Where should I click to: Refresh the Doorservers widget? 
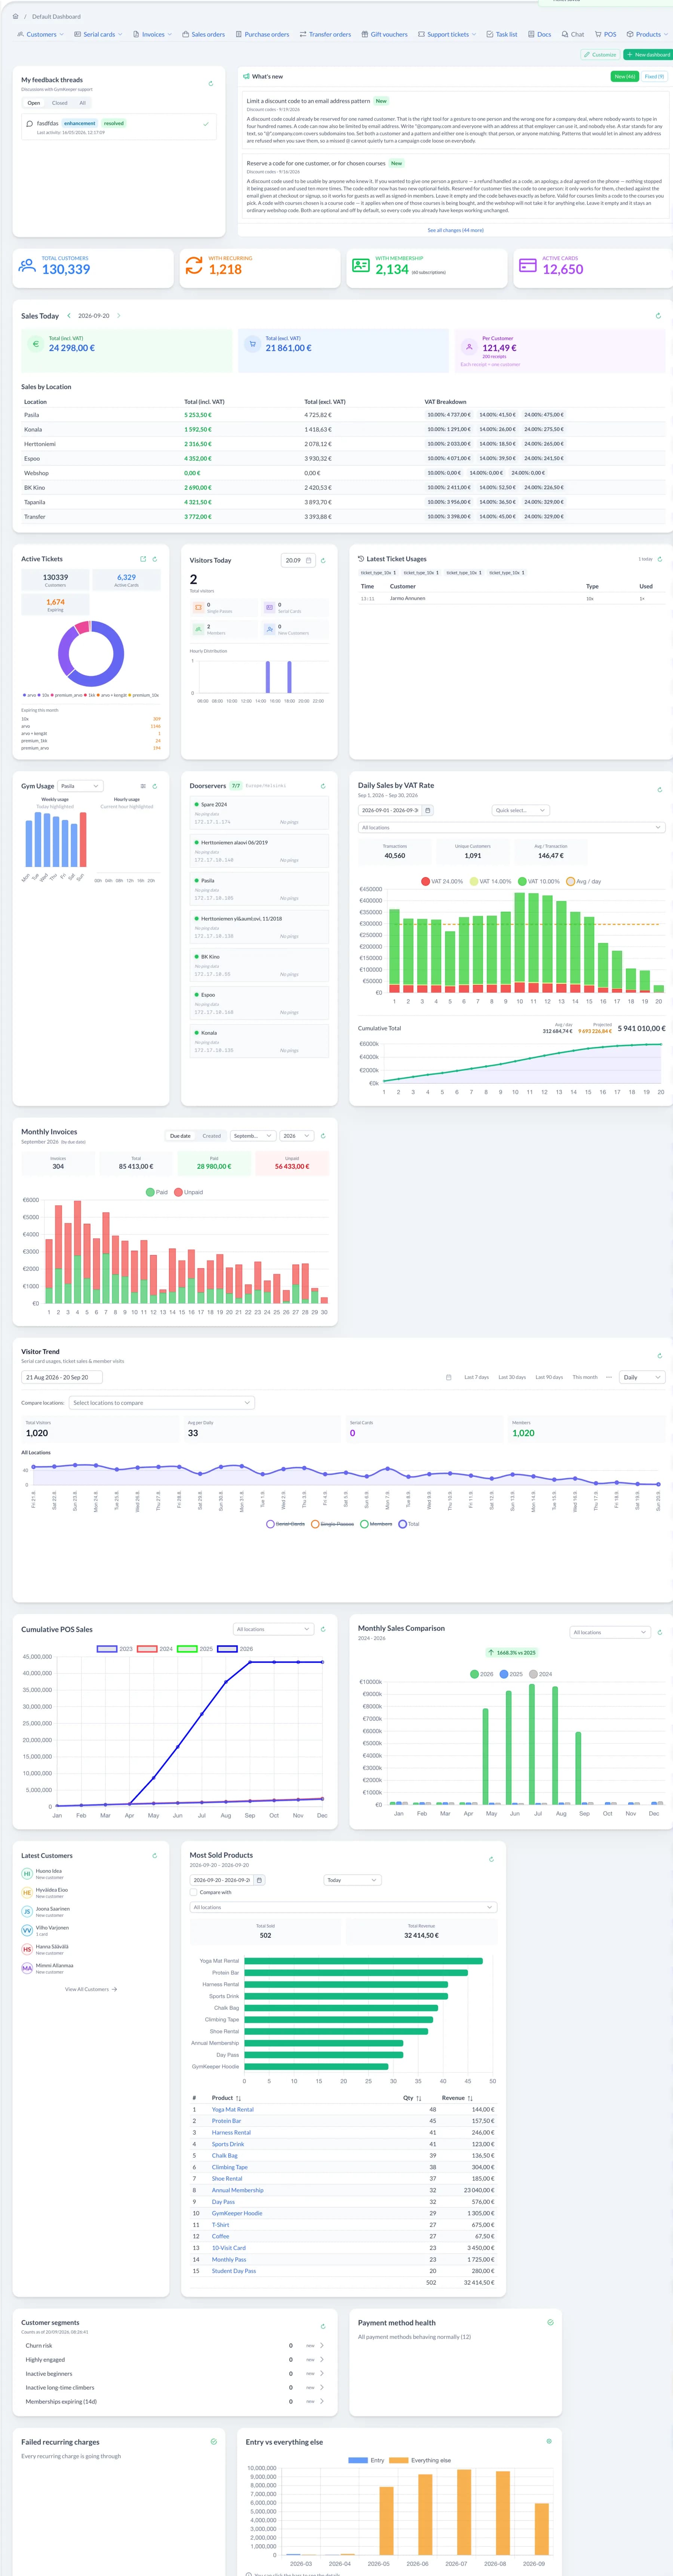[x=323, y=786]
